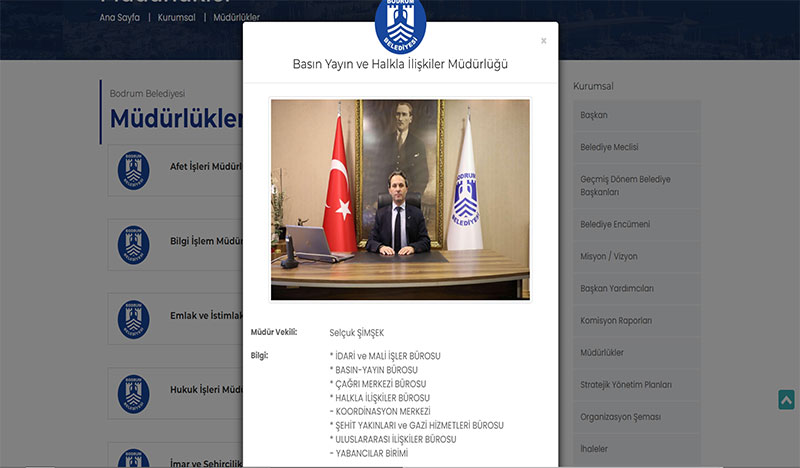This screenshot has width=800, height=468.
Task: Click the Bilgi label in the modal
Action: tap(259, 356)
